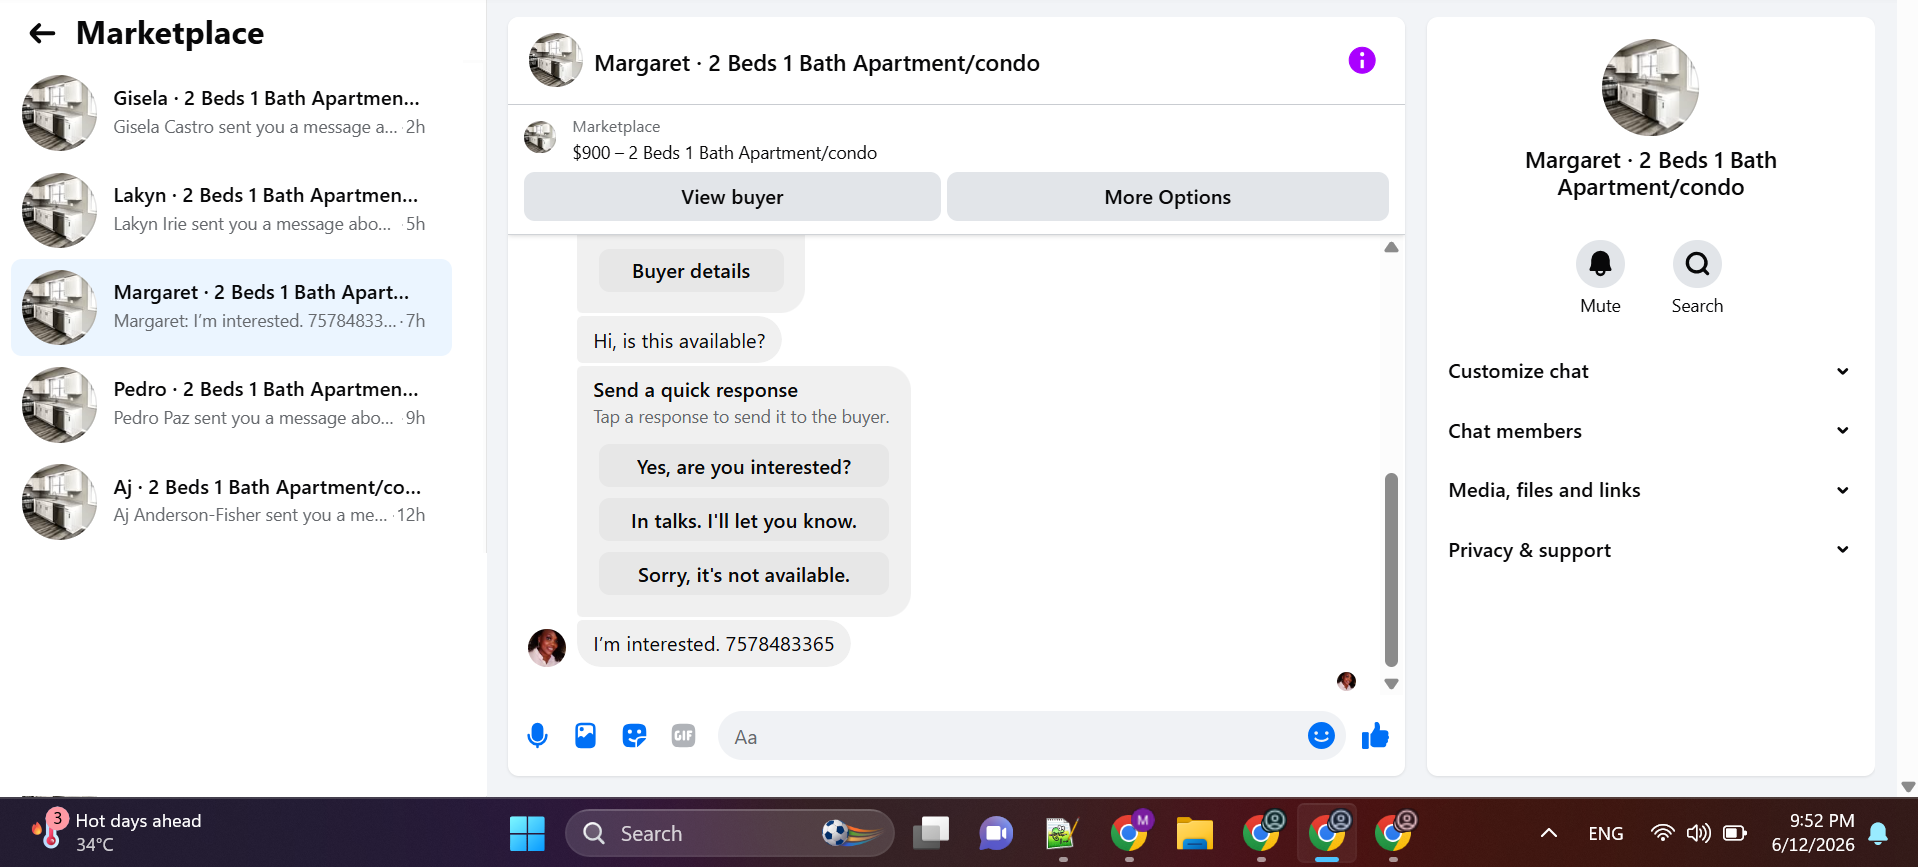1918x867 pixels.
Task: Click the View buyer button
Action: pos(732,197)
